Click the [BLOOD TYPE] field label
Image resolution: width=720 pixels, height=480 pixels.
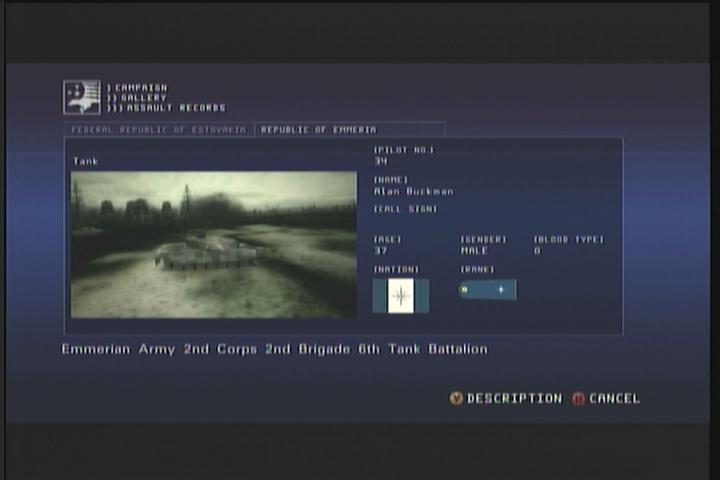click(568, 239)
